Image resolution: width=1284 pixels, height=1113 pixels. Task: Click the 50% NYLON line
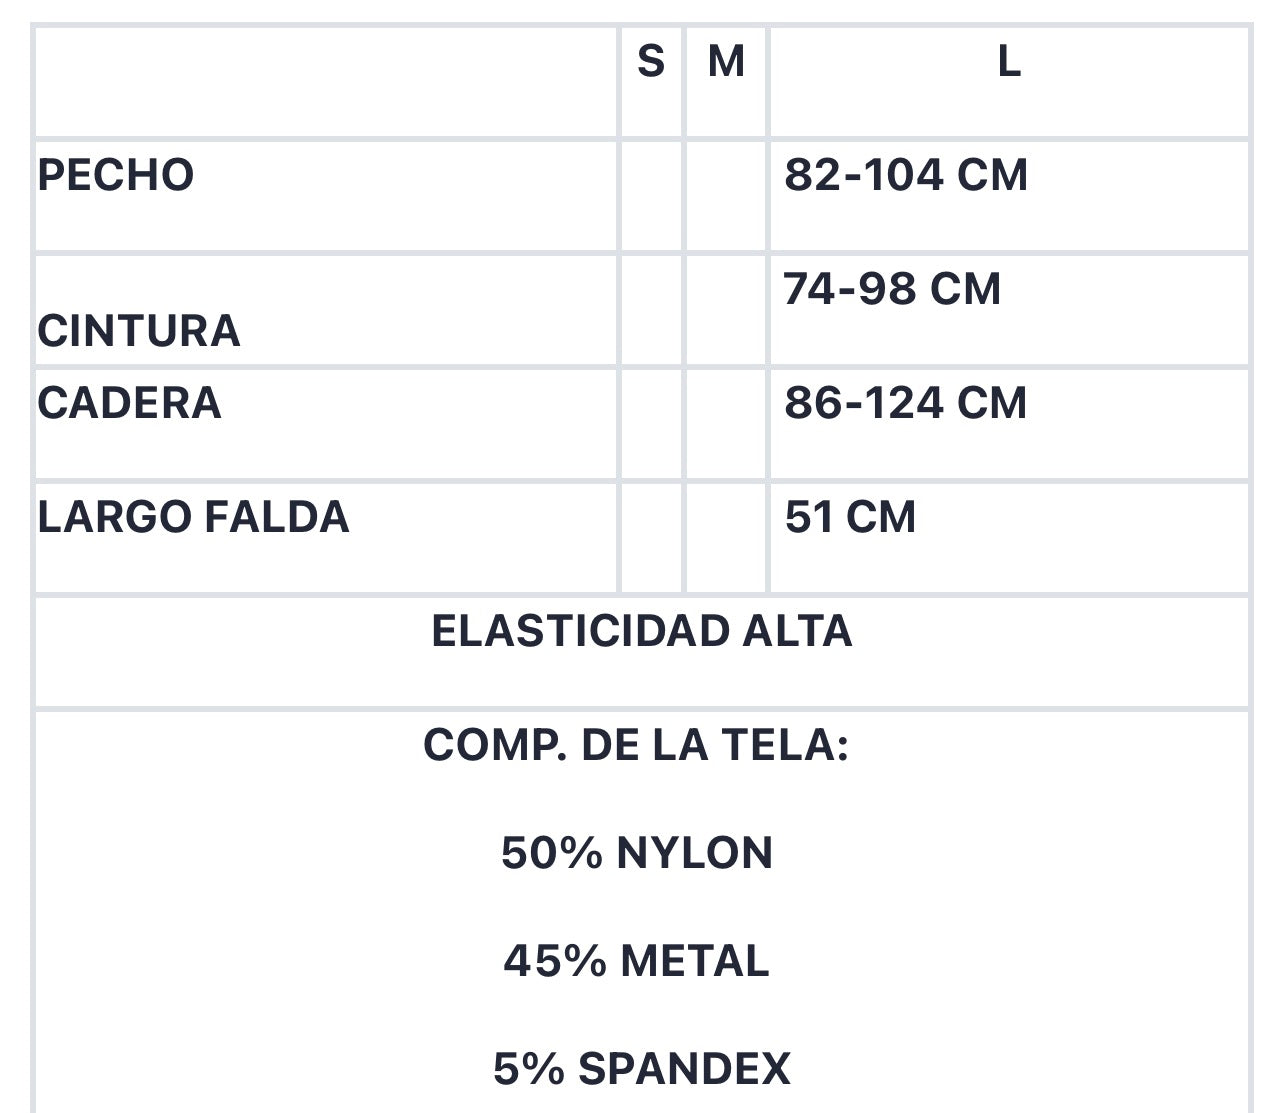pyautogui.click(x=637, y=853)
